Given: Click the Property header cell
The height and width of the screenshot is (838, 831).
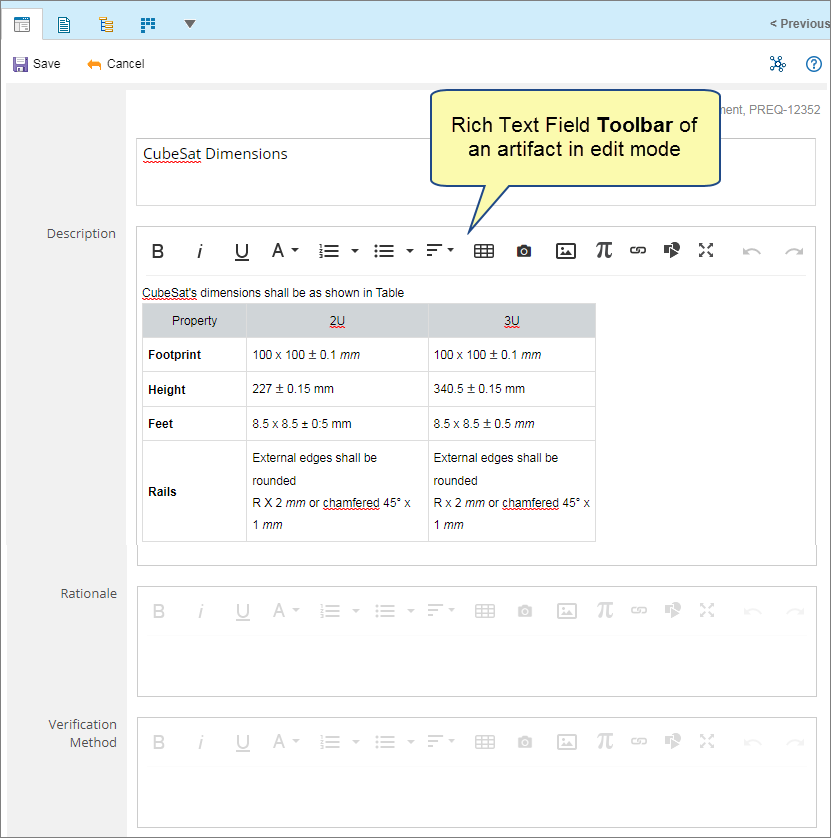Looking at the screenshot, I should pyautogui.click(x=195, y=321).
